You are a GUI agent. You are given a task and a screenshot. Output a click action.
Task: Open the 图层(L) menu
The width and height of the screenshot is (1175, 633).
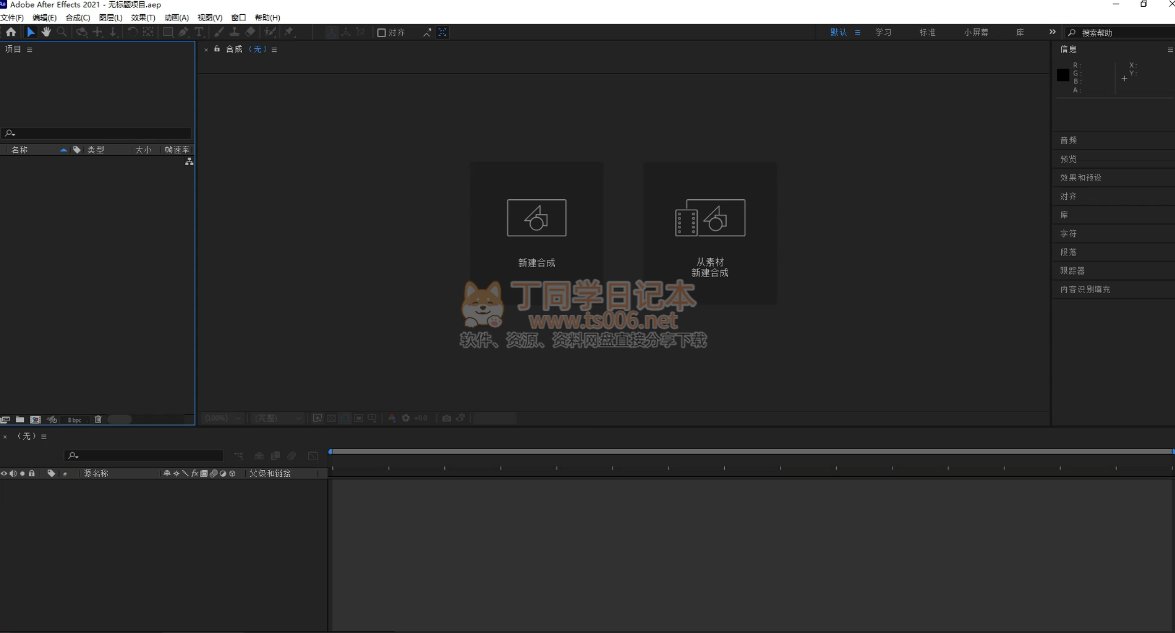[x=110, y=17]
